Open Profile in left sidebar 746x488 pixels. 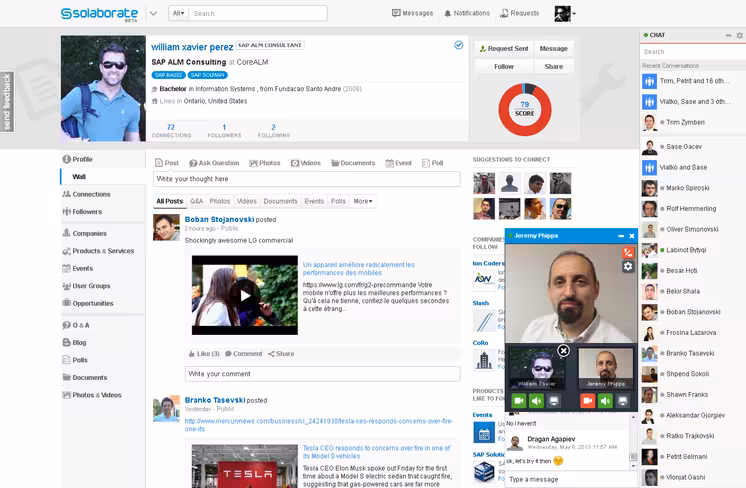coord(78,159)
